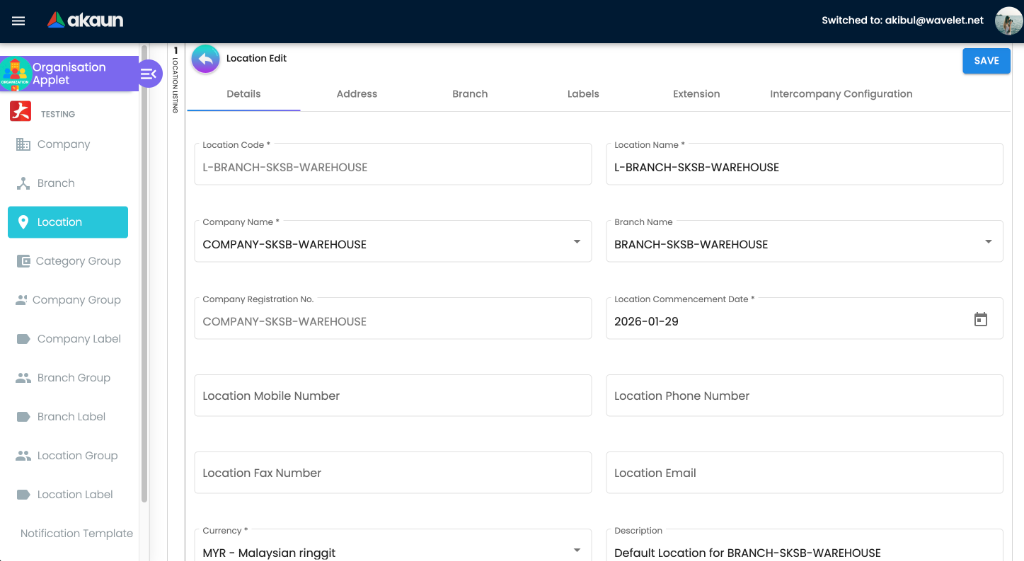This screenshot has height=561, width=1024.
Task: Open the Intercompany Configuration tab
Action: point(841,94)
